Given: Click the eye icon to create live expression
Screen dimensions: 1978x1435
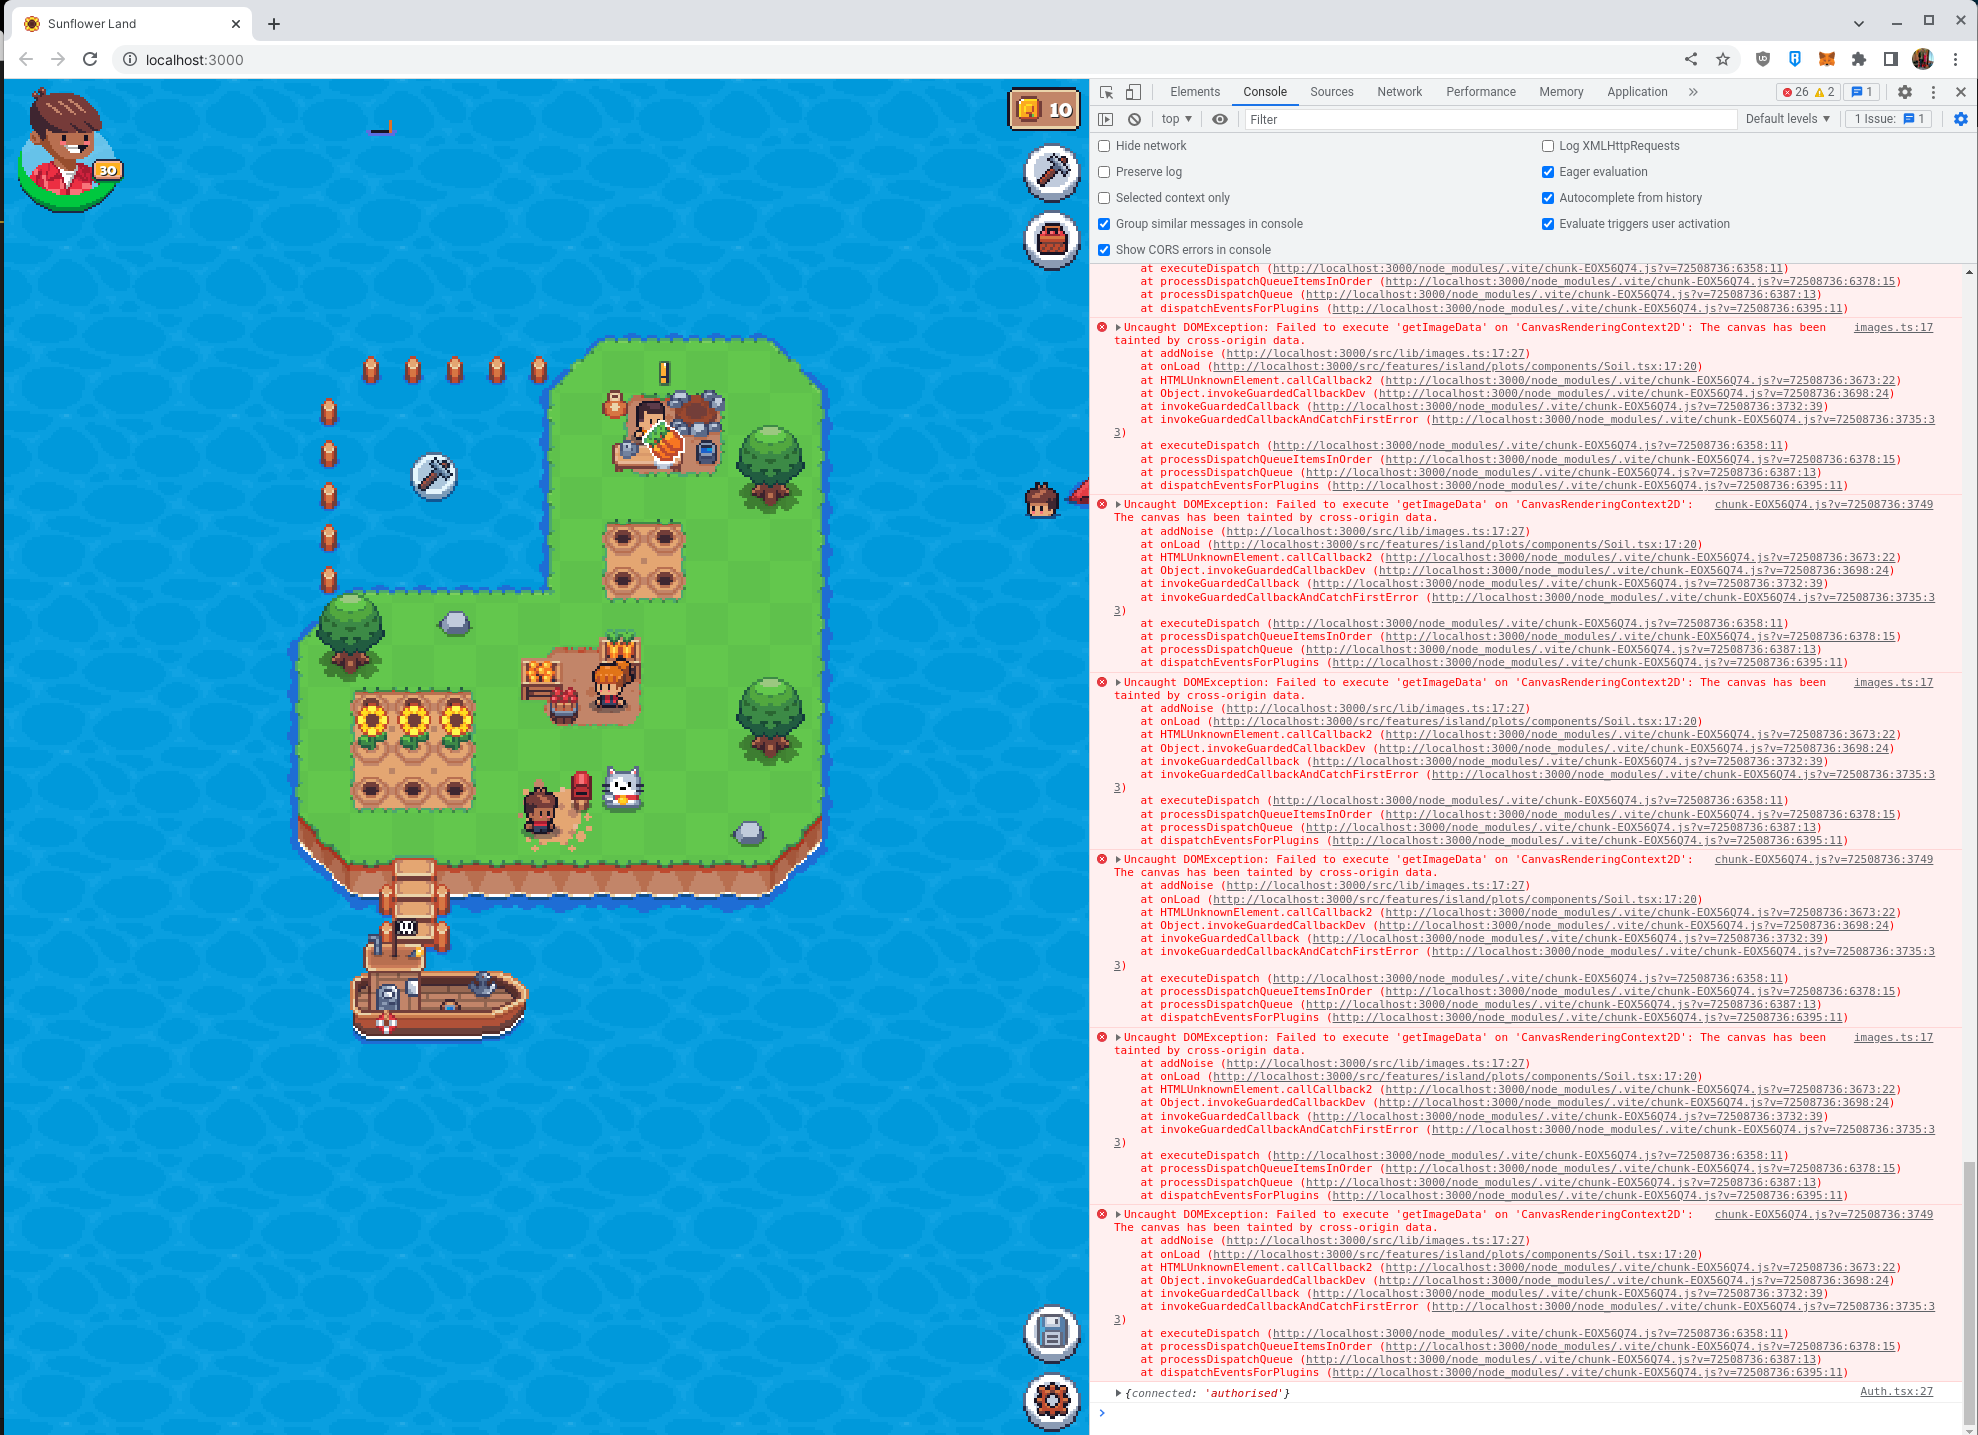Looking at the screenshot, I should pos(1219,119).
